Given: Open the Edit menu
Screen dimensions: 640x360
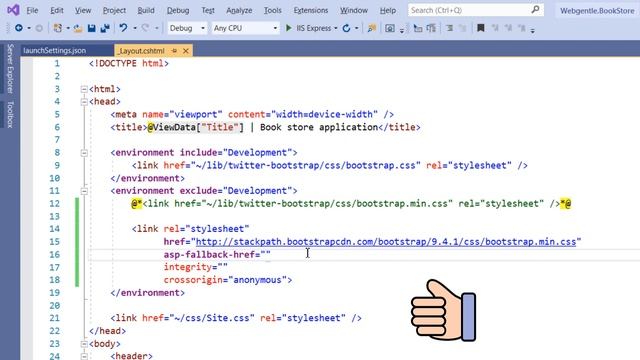Looking at the screenshot, I should click(57, 10).
